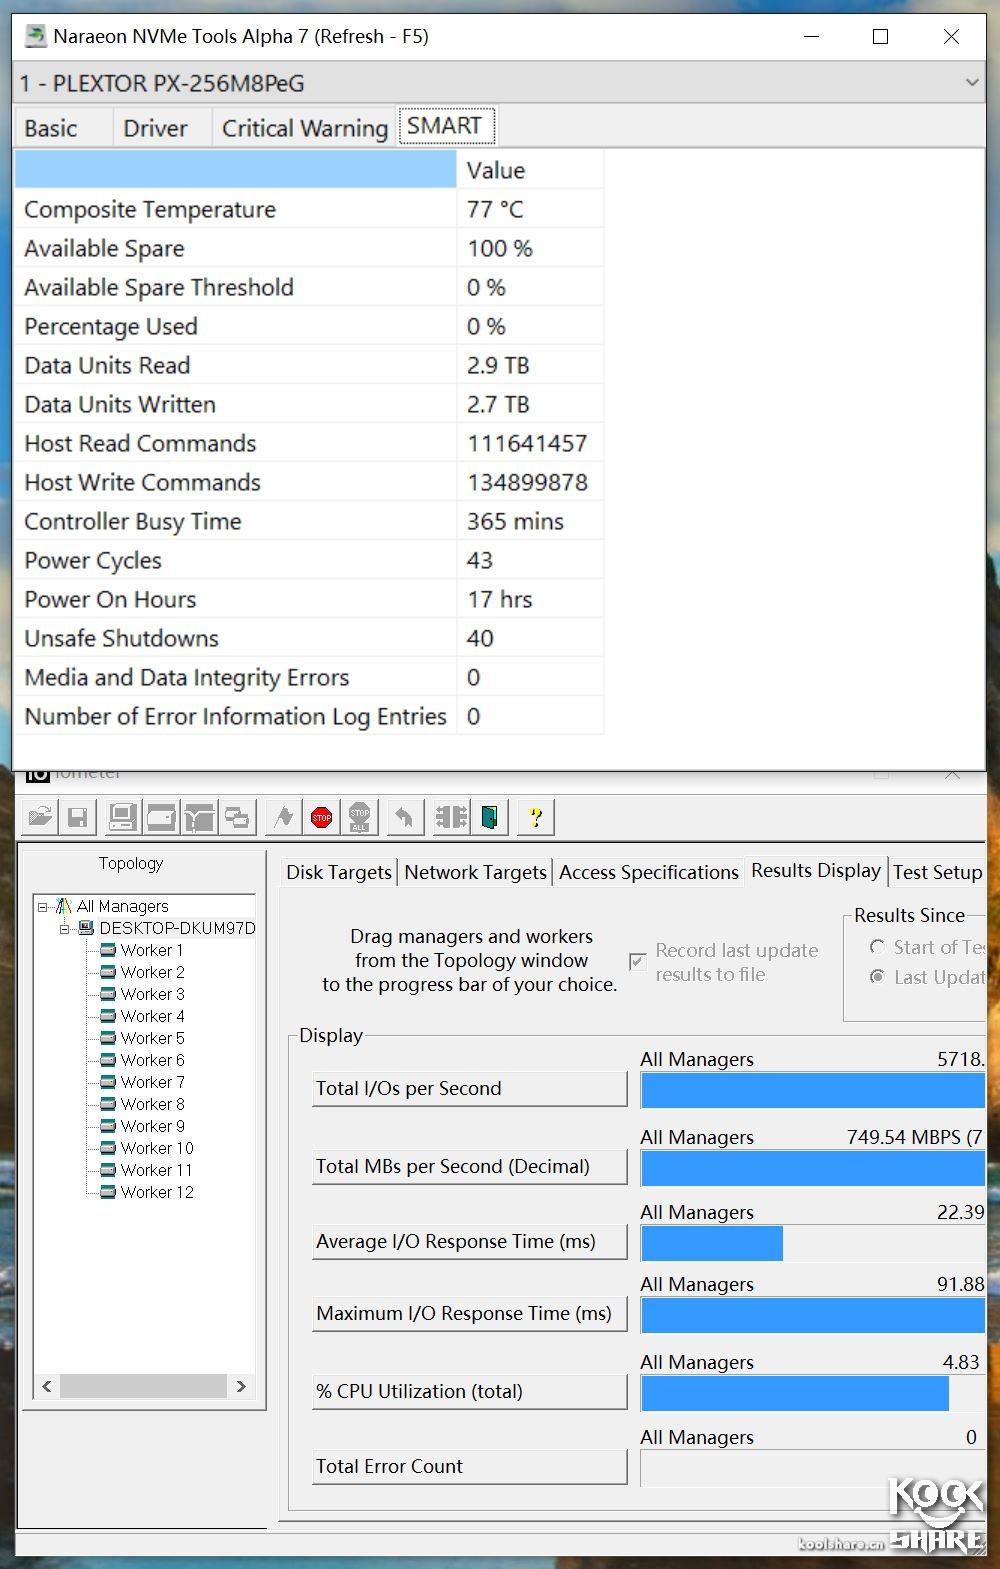Start tests with the flag icon
The width and height of the screenshot is (1000, 1569).
coord(284,818)
